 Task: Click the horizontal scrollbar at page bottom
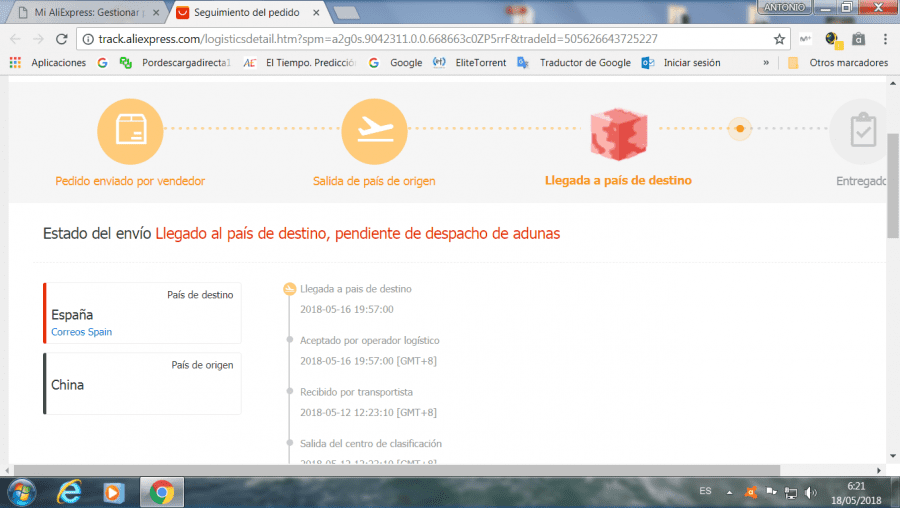coord(396,470)
